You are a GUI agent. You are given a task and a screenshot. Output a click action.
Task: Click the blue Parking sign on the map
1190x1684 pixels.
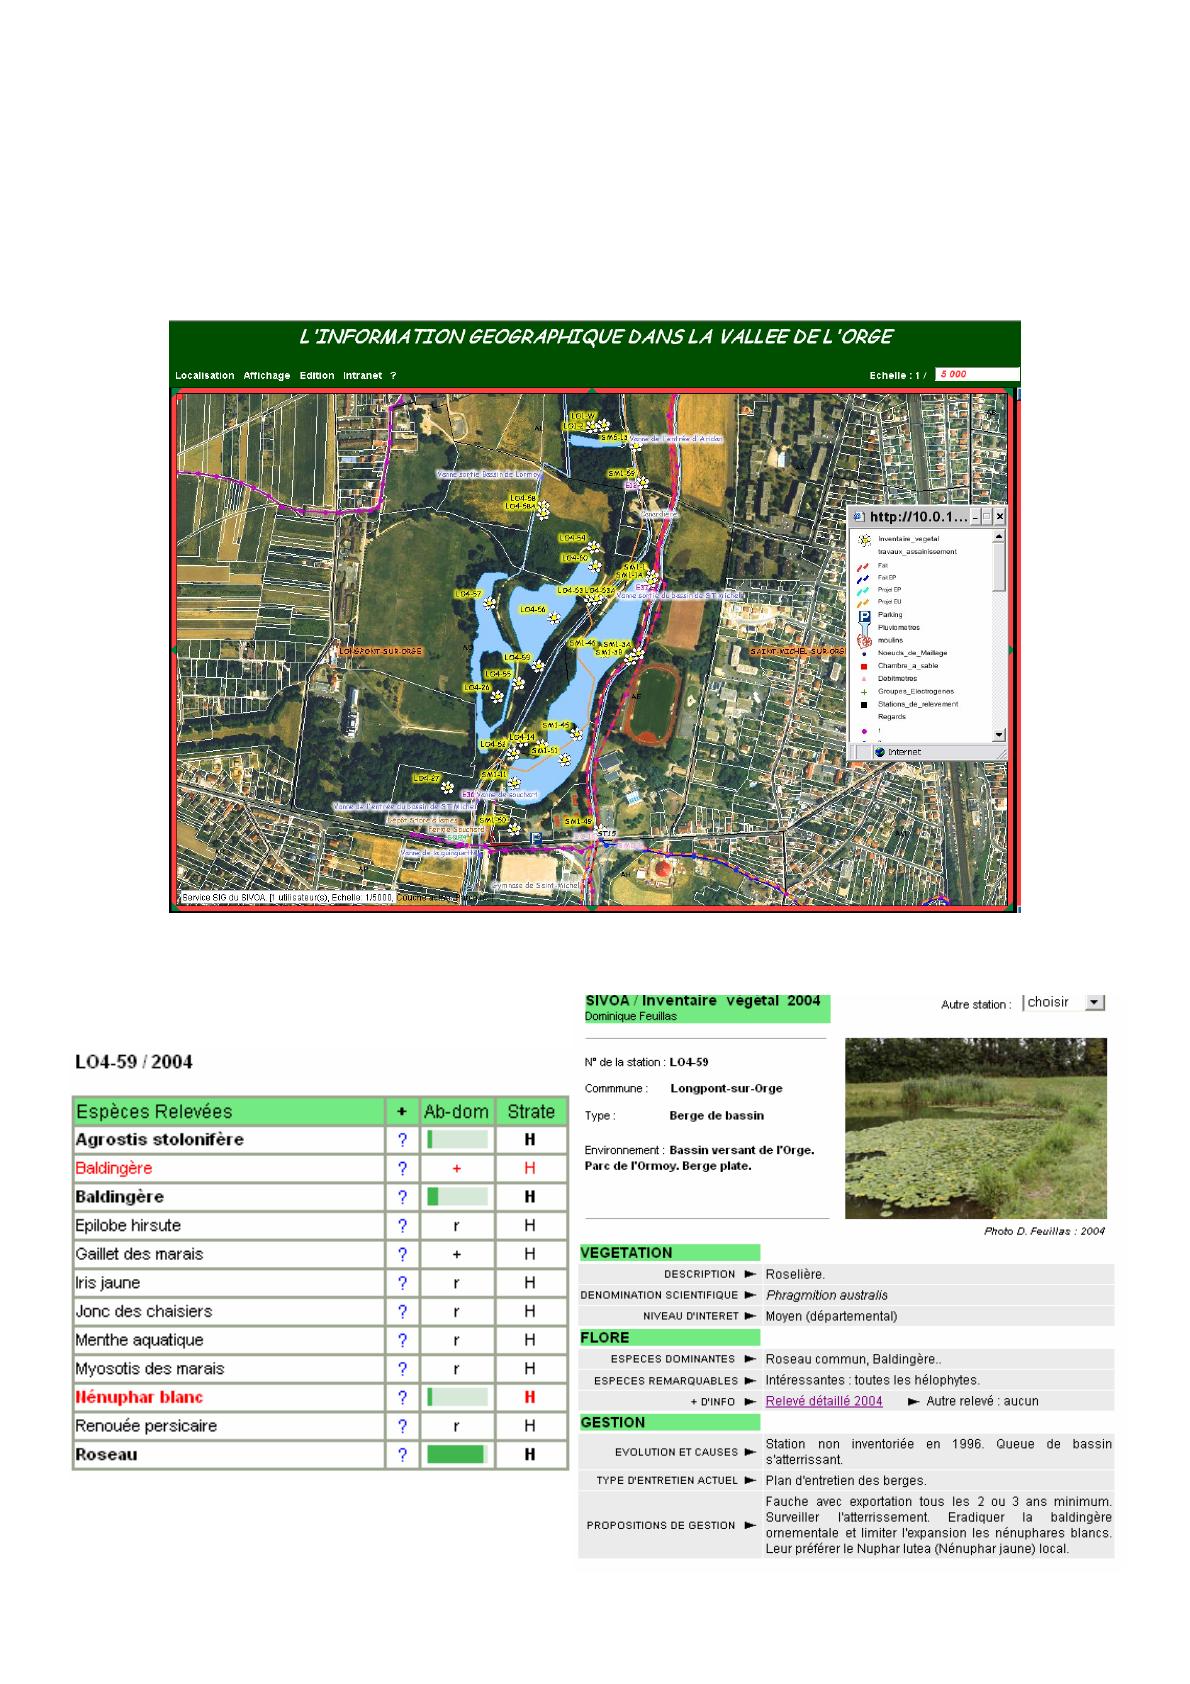click(x=537, y=838)
